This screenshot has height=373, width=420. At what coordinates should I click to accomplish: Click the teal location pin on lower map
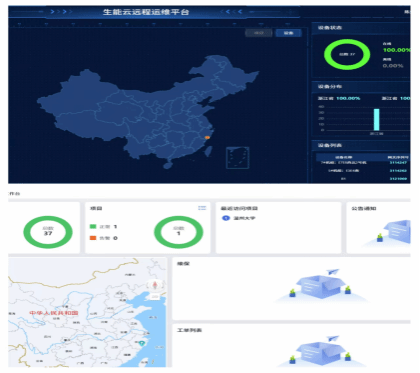point(142,343)
